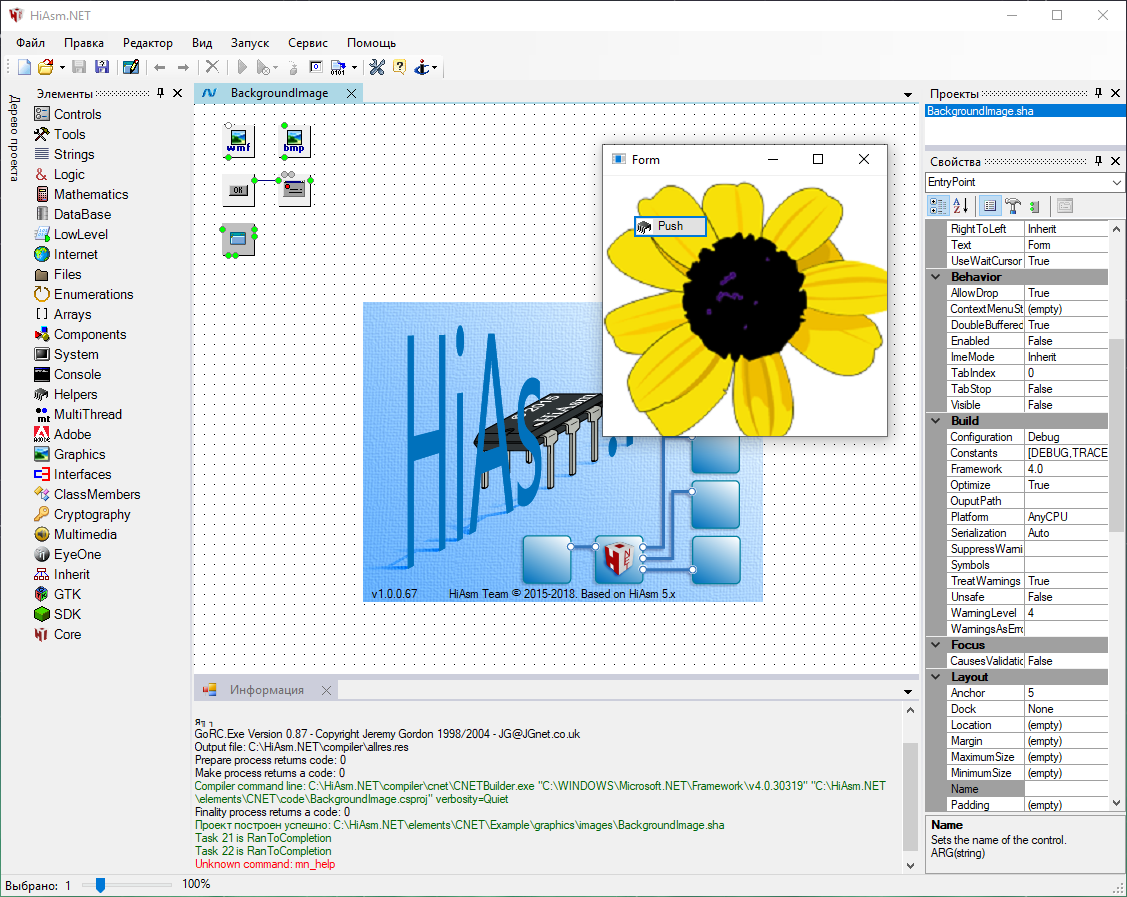
Task: Adjust the zoom slider in status bar
Action: (x=100, y=885)
